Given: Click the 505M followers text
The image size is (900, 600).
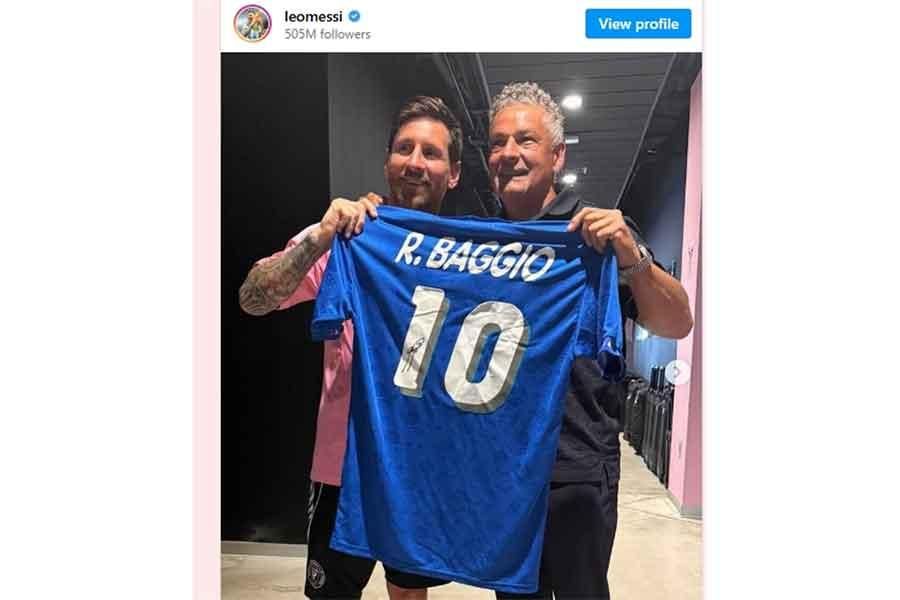Looking at the screenshot, I should pos(327,34).
